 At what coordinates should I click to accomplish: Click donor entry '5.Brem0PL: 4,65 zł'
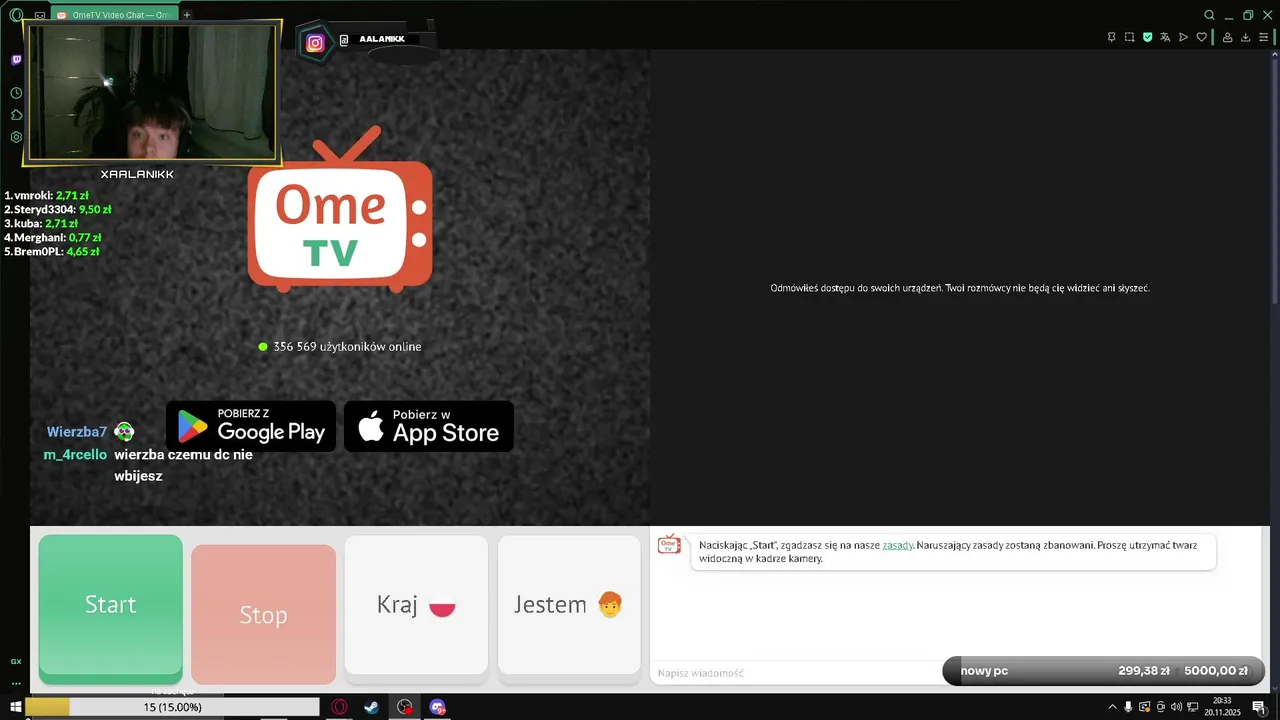pyautogui.click(x=52, y=252)
